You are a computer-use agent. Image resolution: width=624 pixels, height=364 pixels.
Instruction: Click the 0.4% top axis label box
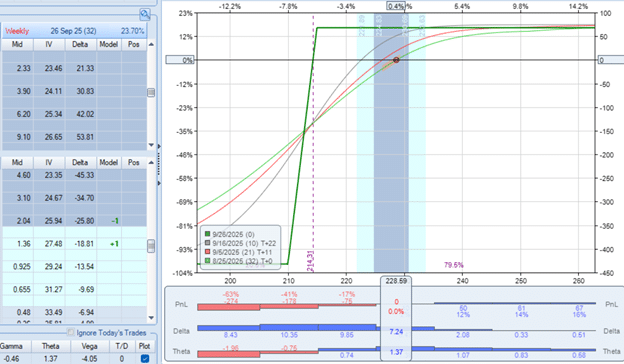(396, 6)
